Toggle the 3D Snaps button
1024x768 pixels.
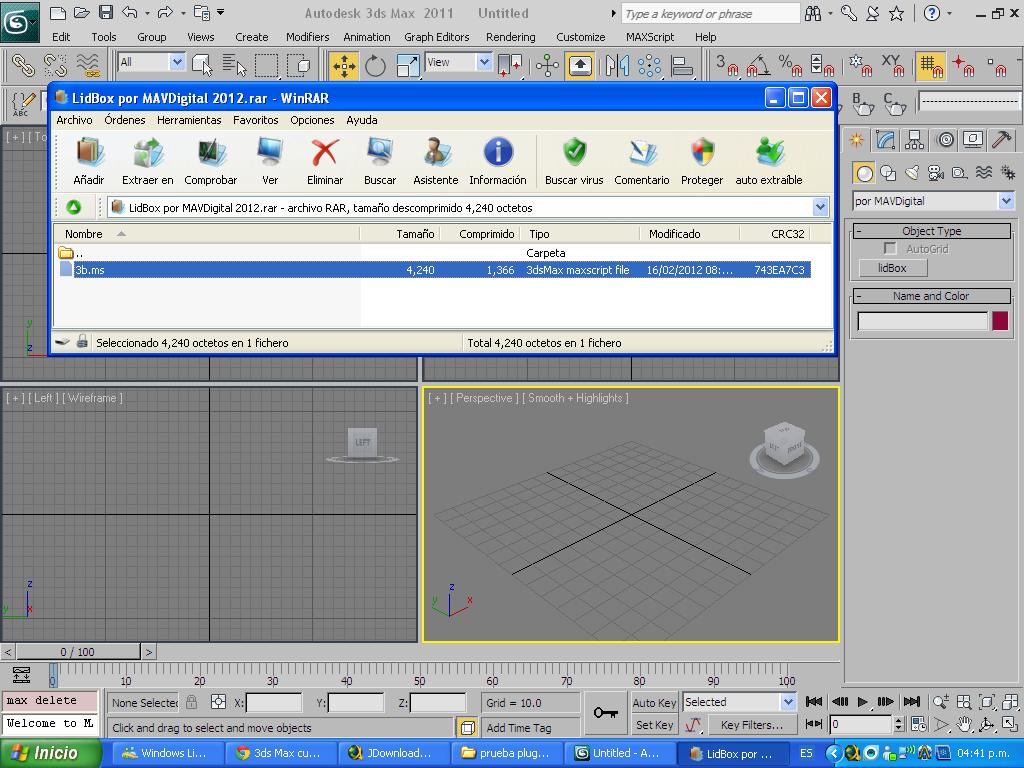(x=726, y=65)
